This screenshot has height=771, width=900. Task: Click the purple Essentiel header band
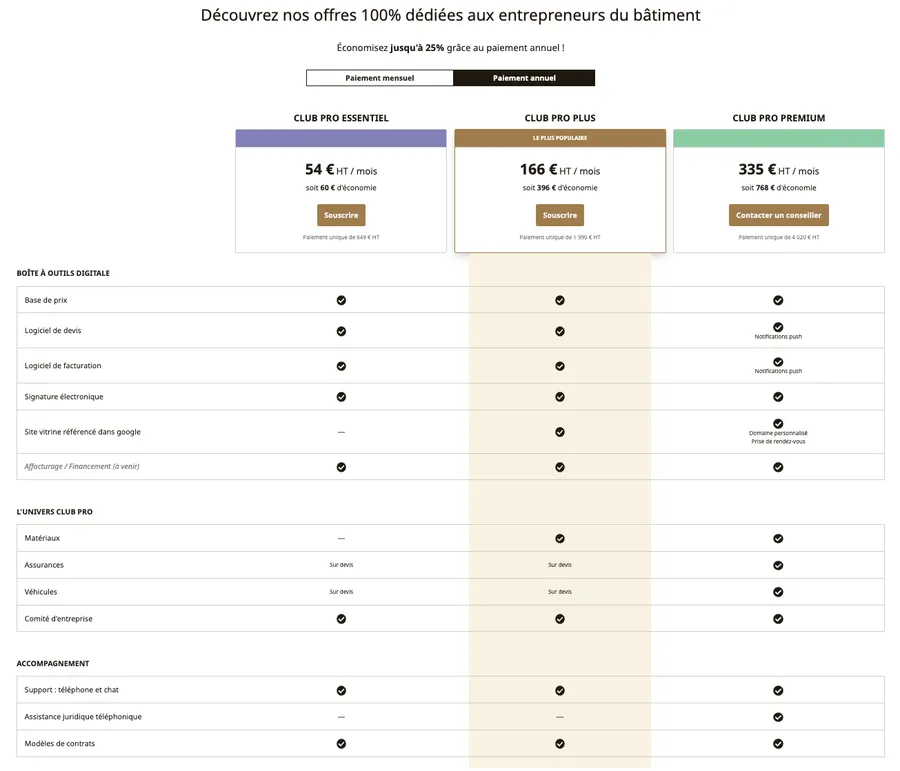(x=341, y=138)
